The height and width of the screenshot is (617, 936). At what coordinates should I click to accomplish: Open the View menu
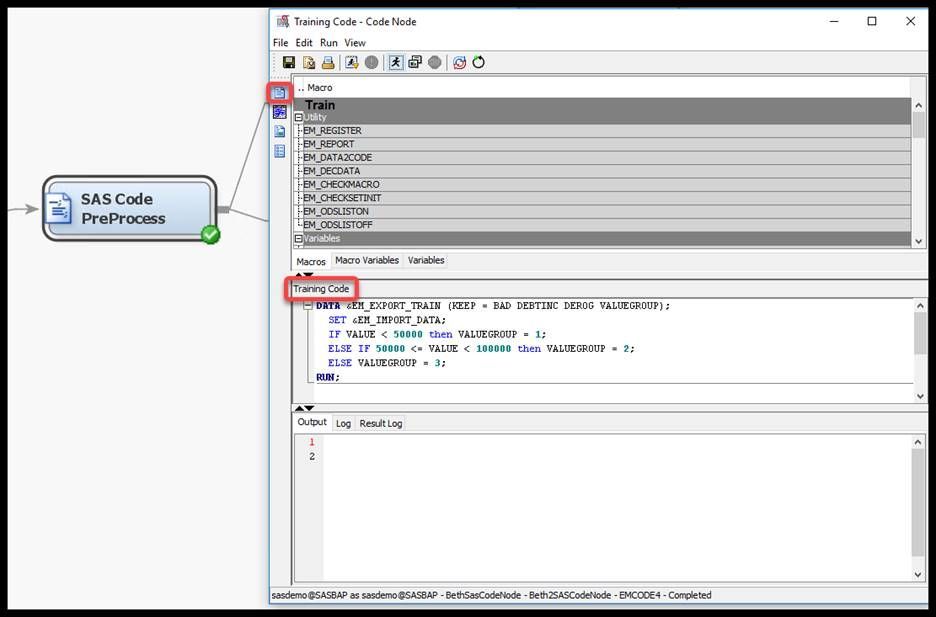(x=355, y=43)
